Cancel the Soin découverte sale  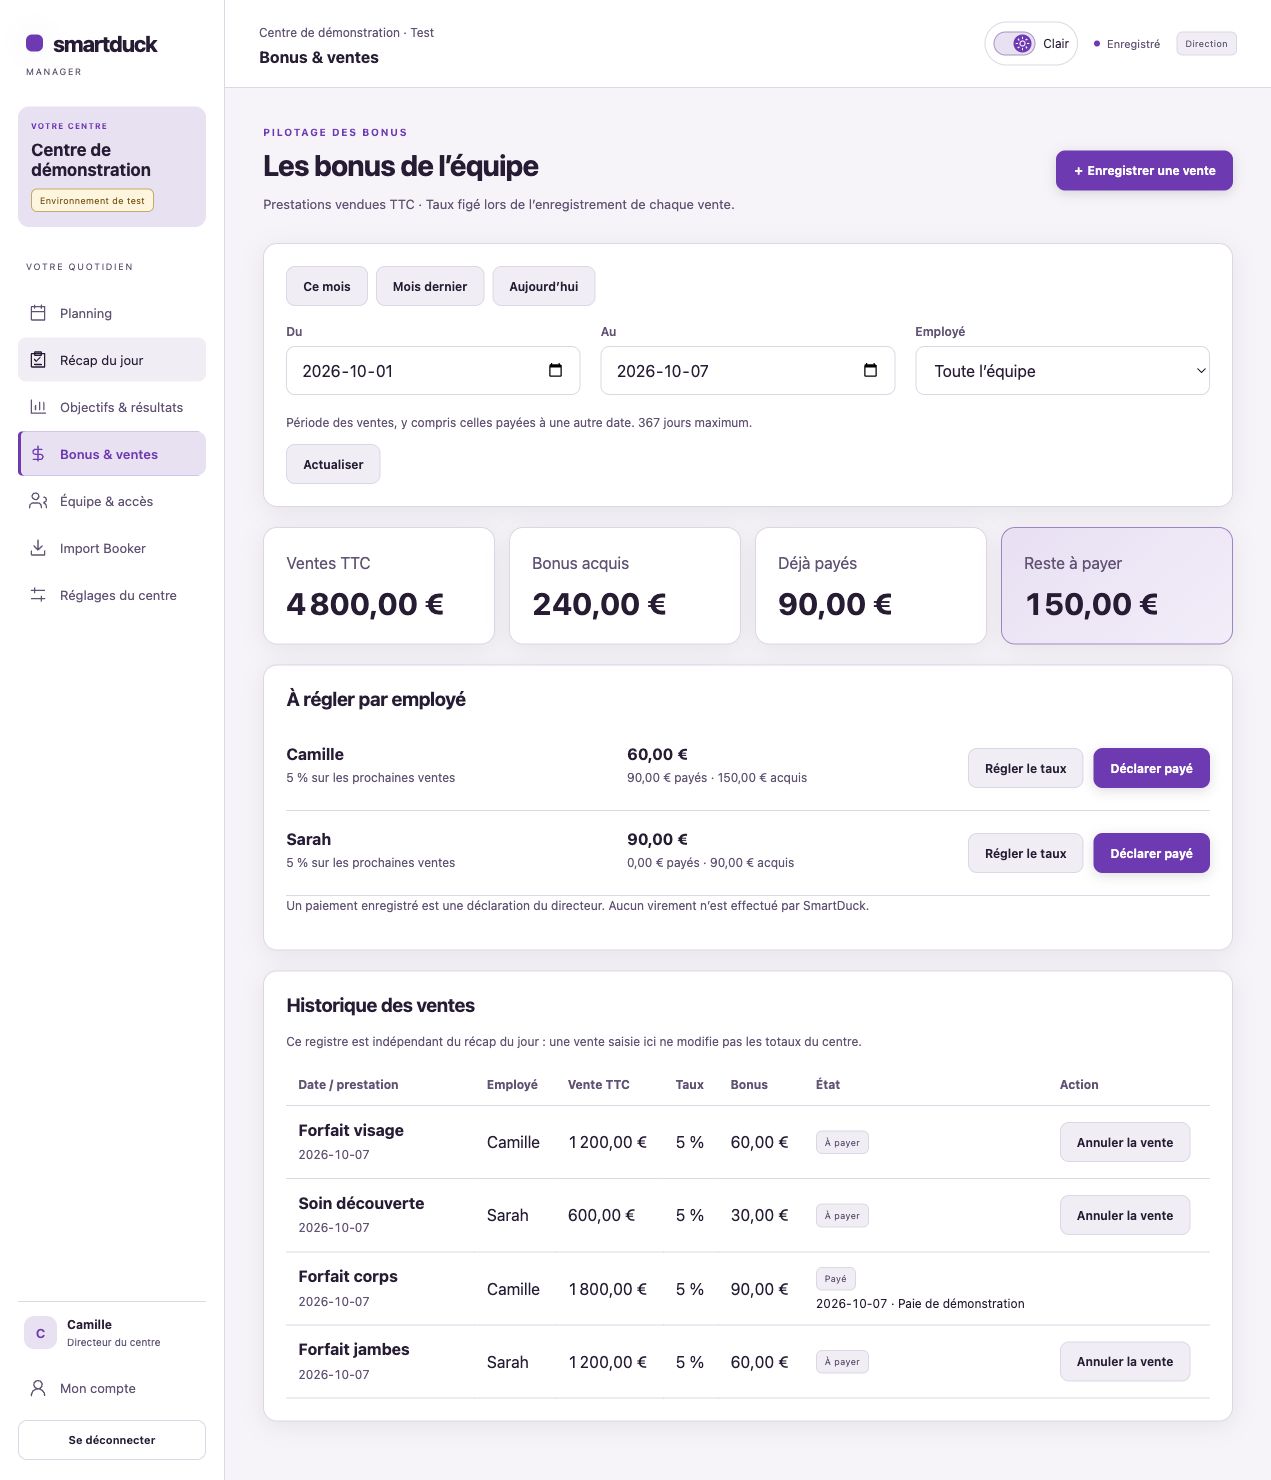[1125, 1215]
